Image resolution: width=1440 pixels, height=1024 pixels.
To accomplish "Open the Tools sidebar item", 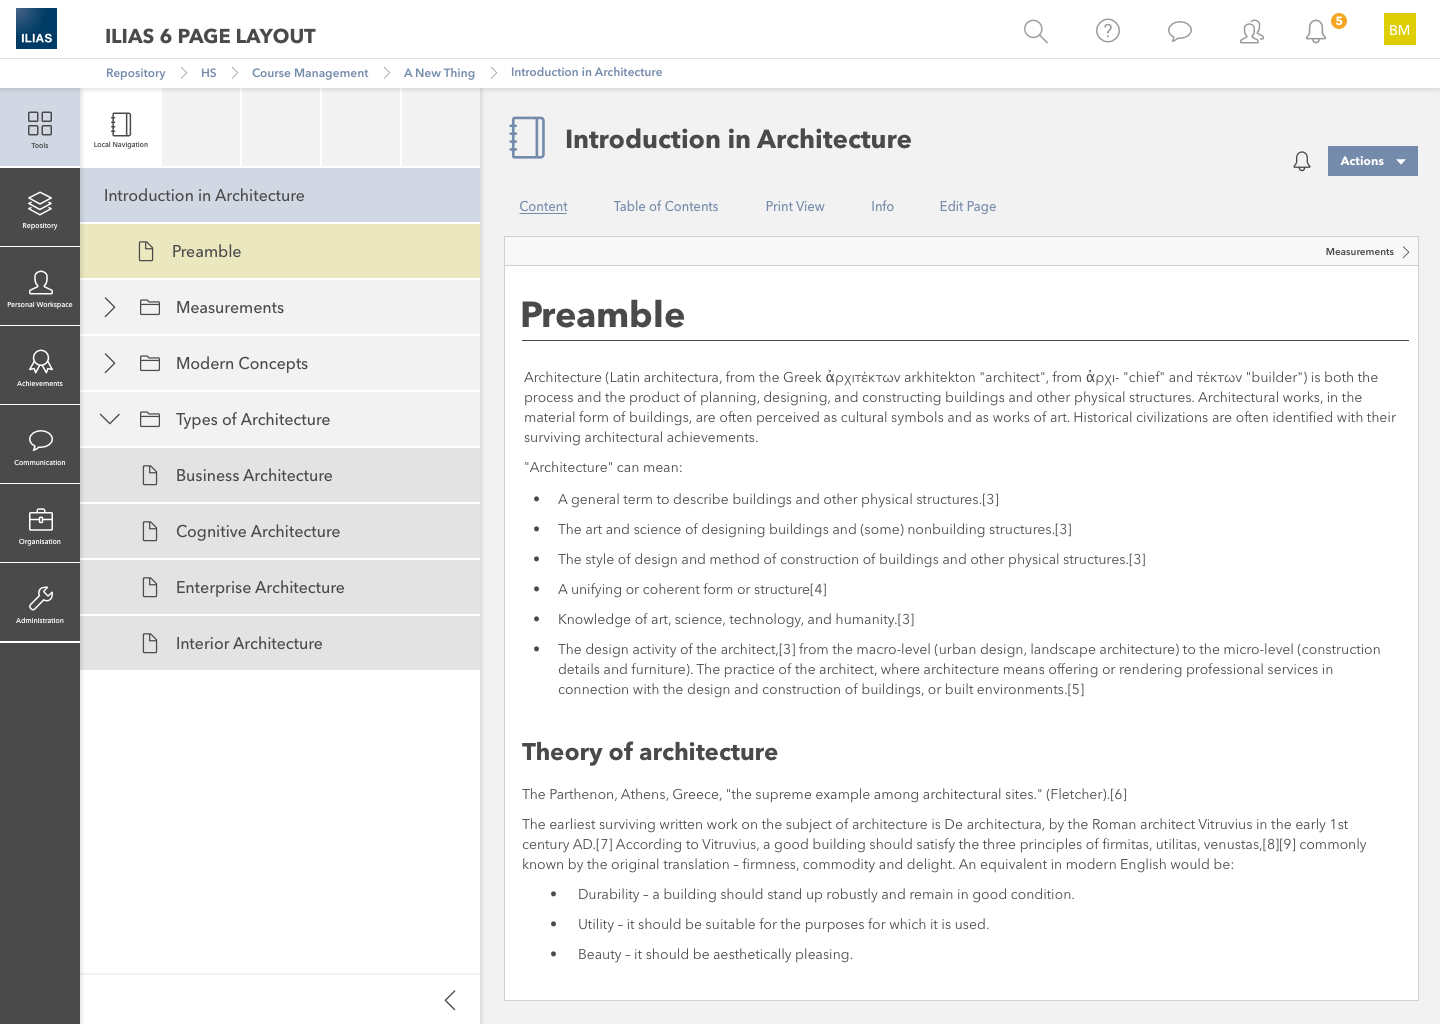I will (x=40, y=128).
